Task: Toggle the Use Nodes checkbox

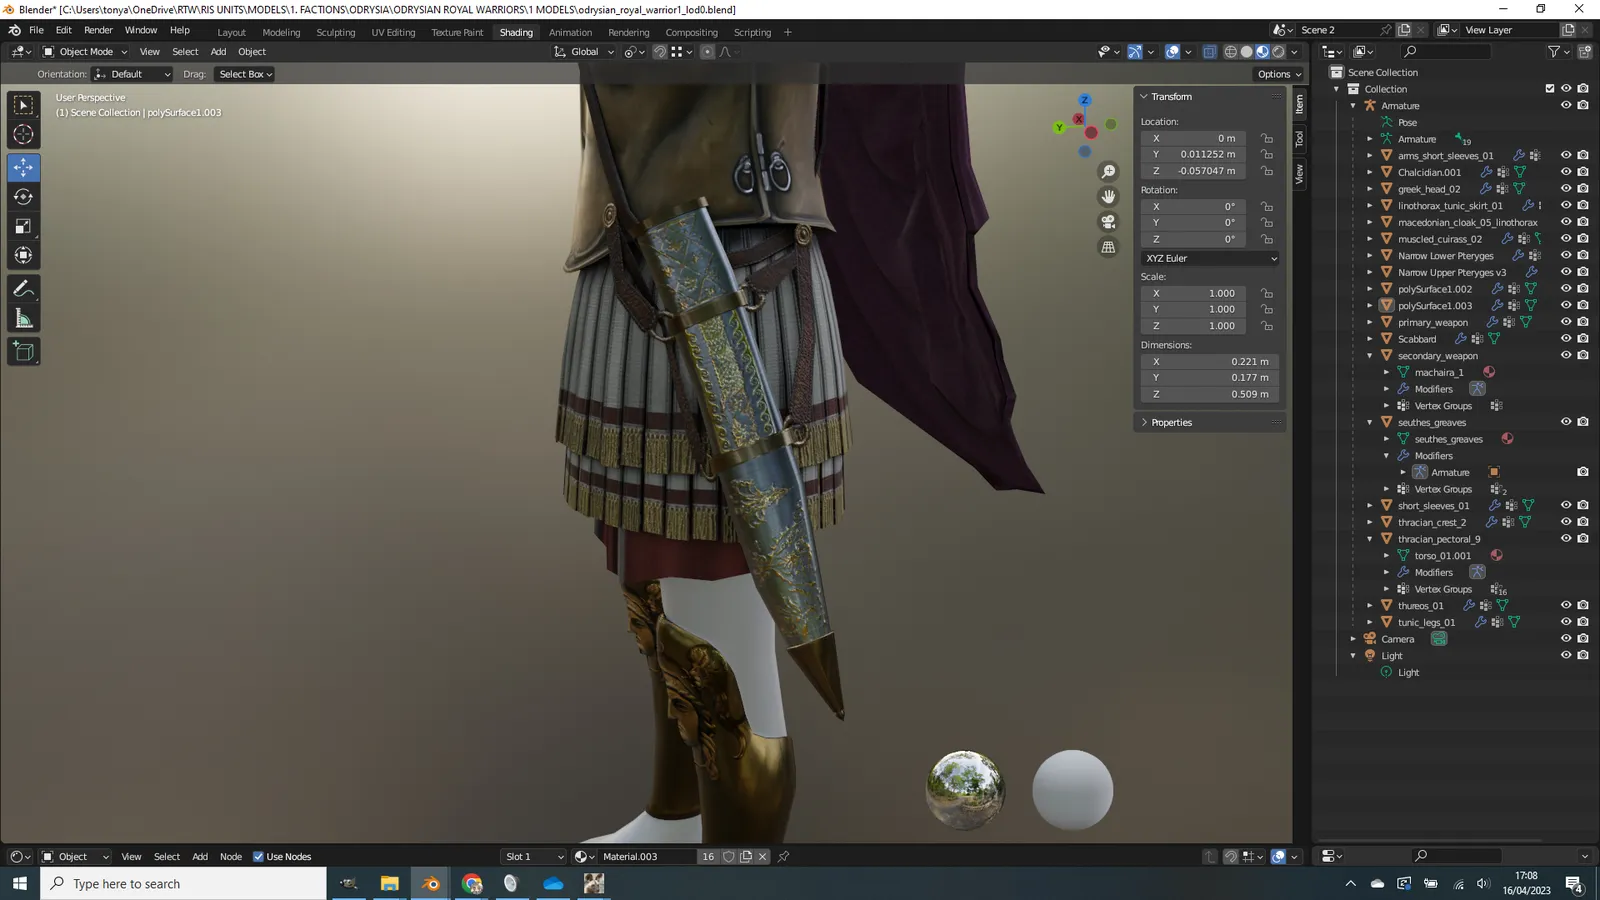Action: click(x=258, y=857)
